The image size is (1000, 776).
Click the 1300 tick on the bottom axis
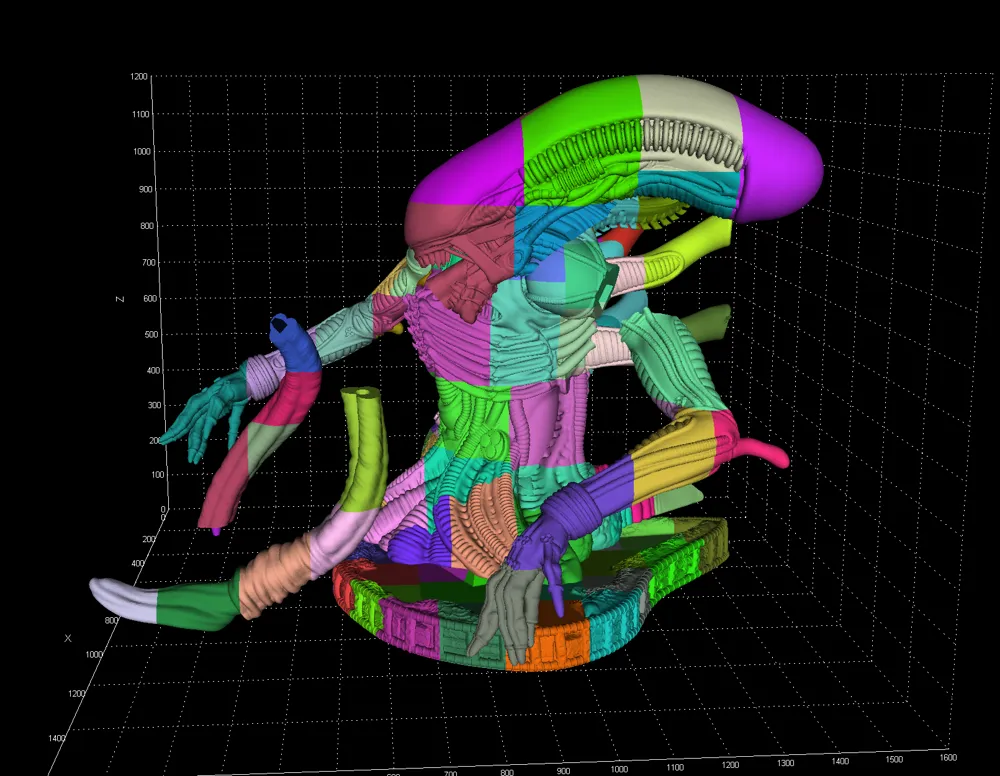click(x=786, y=763)
